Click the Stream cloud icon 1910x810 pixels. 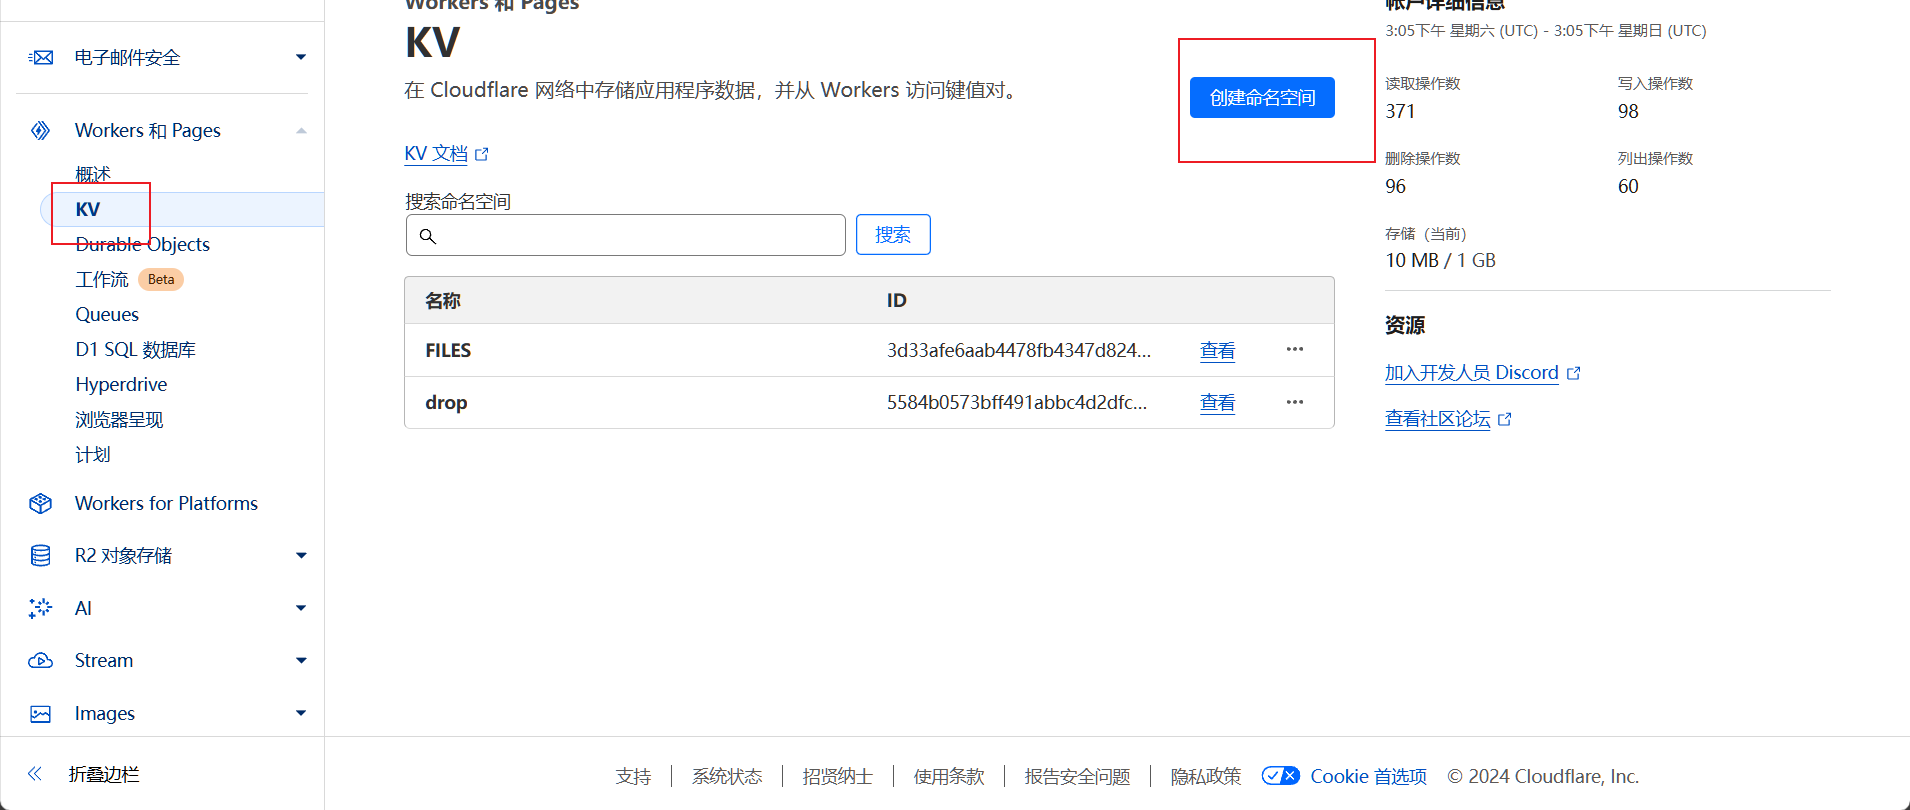(x=41, y=661)
